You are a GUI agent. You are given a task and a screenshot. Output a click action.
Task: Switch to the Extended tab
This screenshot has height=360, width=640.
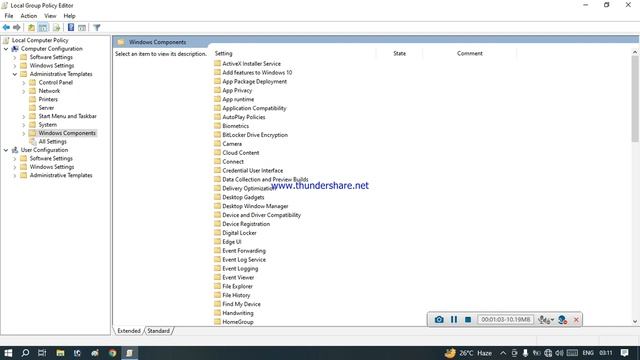click(129, 331)
